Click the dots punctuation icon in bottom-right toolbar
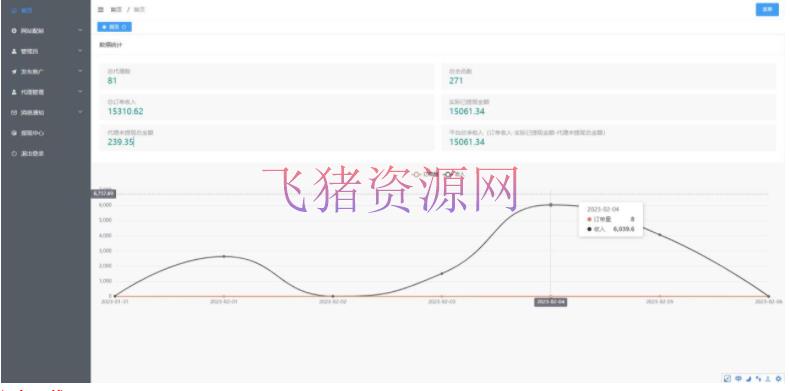 tap(759, 378)
